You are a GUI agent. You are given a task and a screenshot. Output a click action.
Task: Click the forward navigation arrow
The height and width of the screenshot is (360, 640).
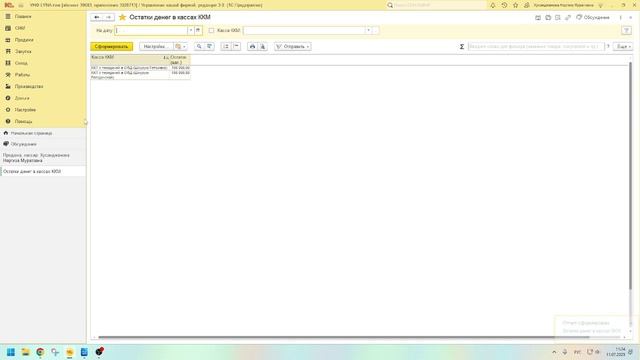109,17
